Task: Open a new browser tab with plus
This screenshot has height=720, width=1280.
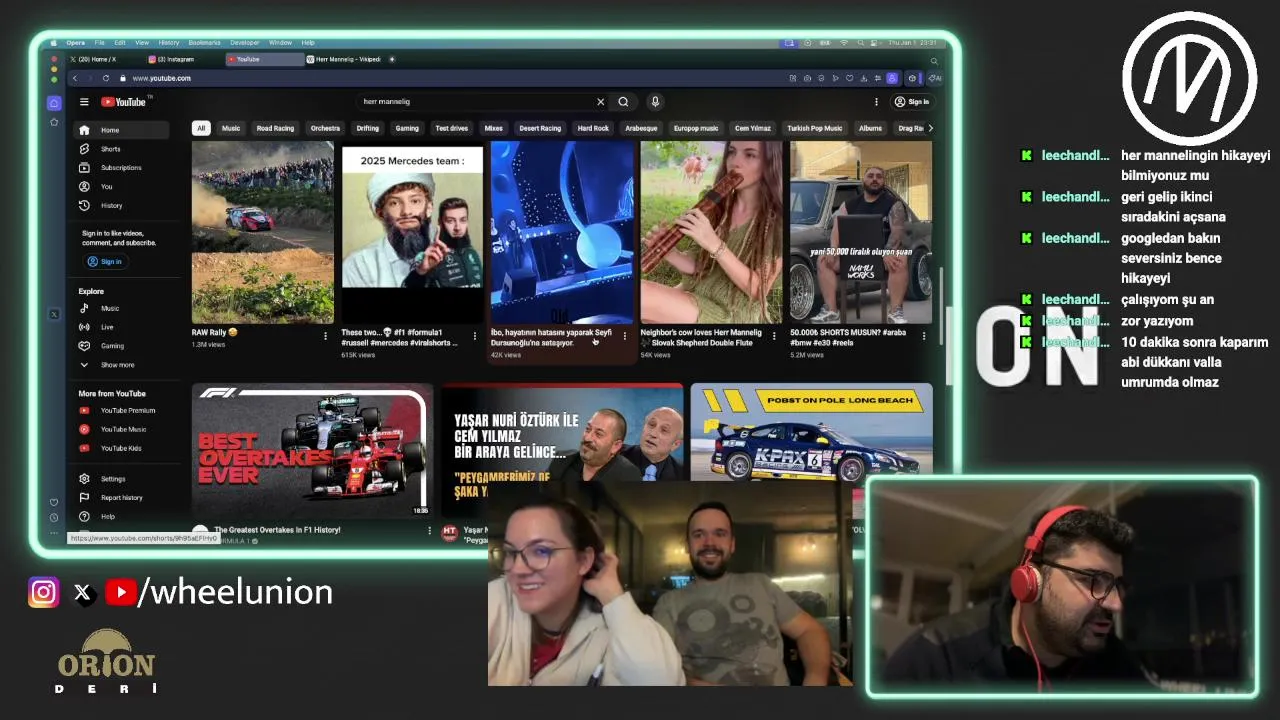Action: 392,59
